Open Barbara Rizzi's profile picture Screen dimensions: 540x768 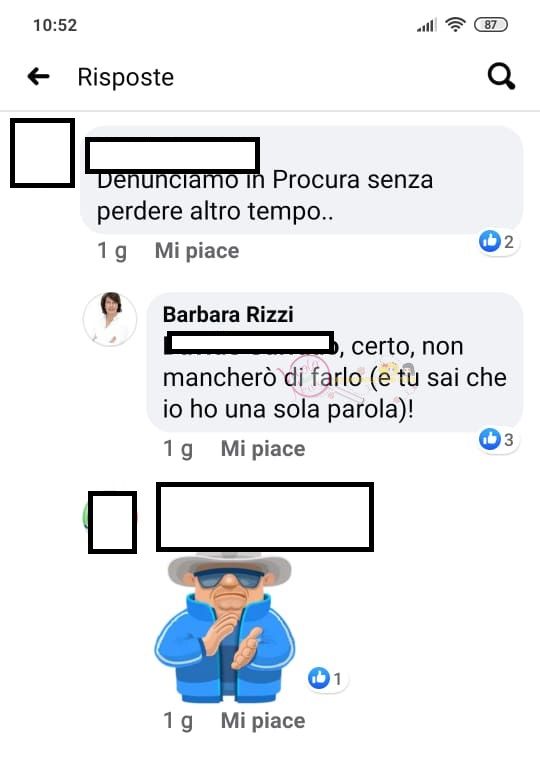point(110,319)
